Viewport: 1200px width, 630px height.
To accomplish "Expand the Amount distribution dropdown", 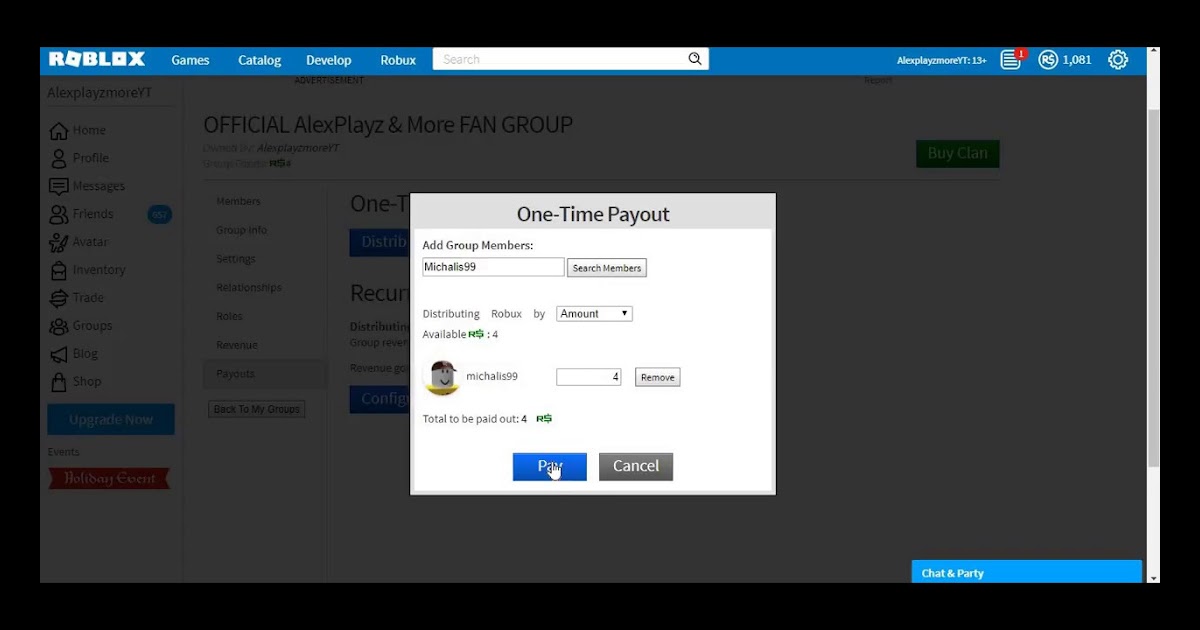I will 594,314.
